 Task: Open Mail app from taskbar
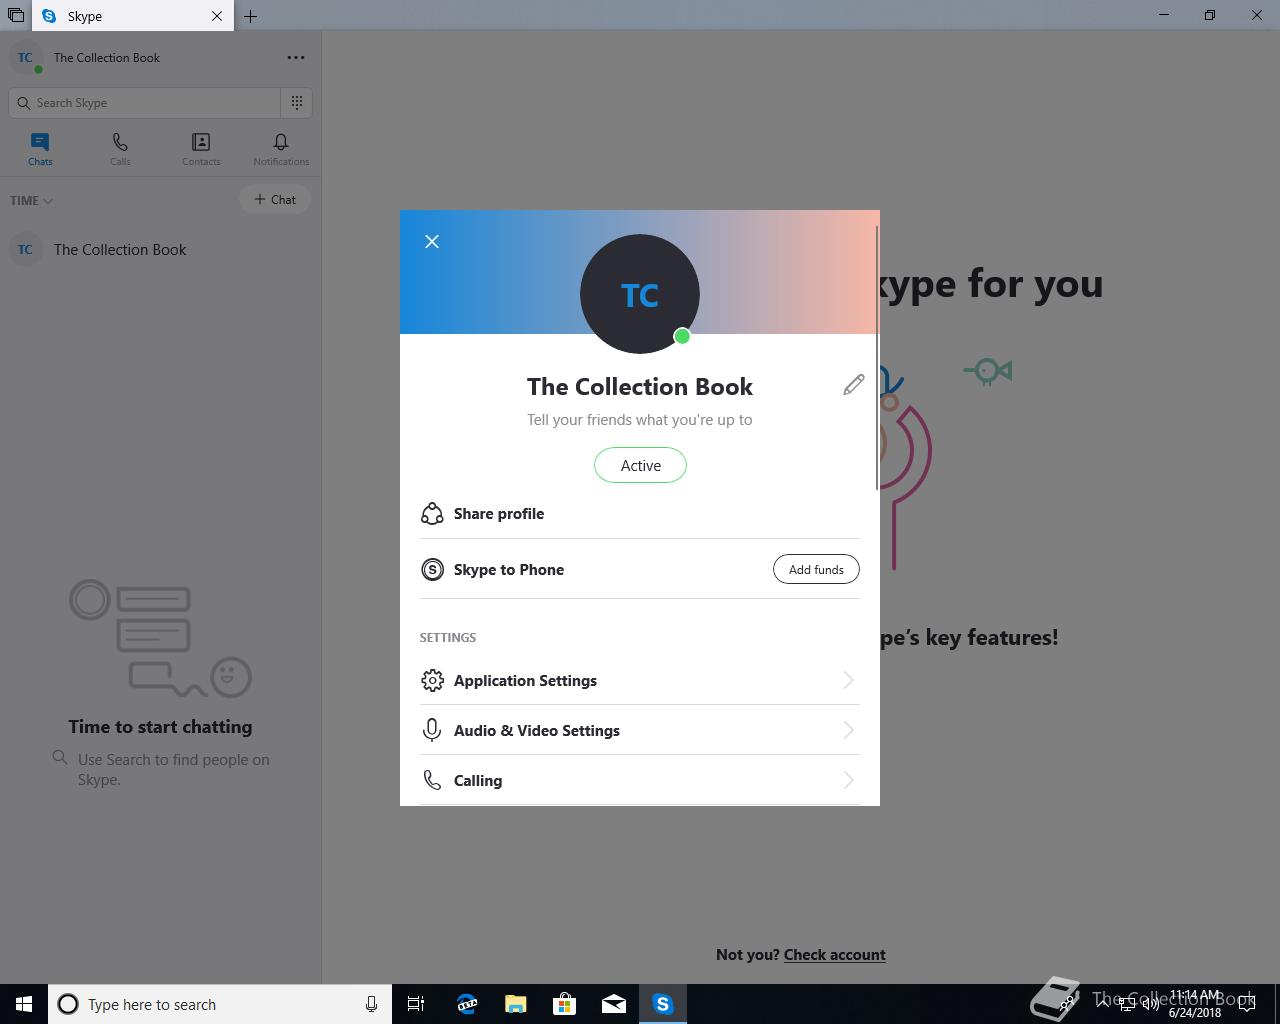(613, 1004)
